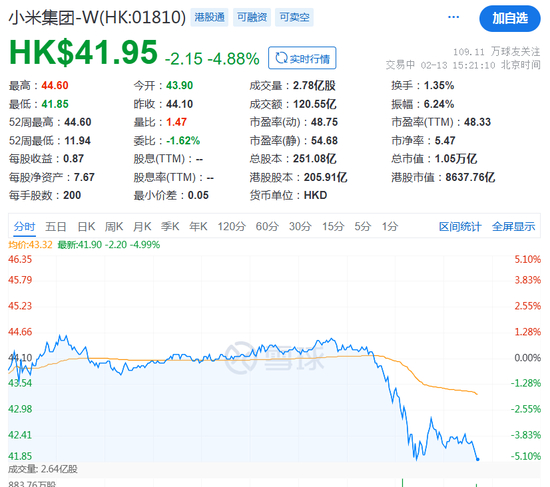Screen dimensions: 550x487
Task: Add stock via 加自选 button
Action: coord(510,18)
